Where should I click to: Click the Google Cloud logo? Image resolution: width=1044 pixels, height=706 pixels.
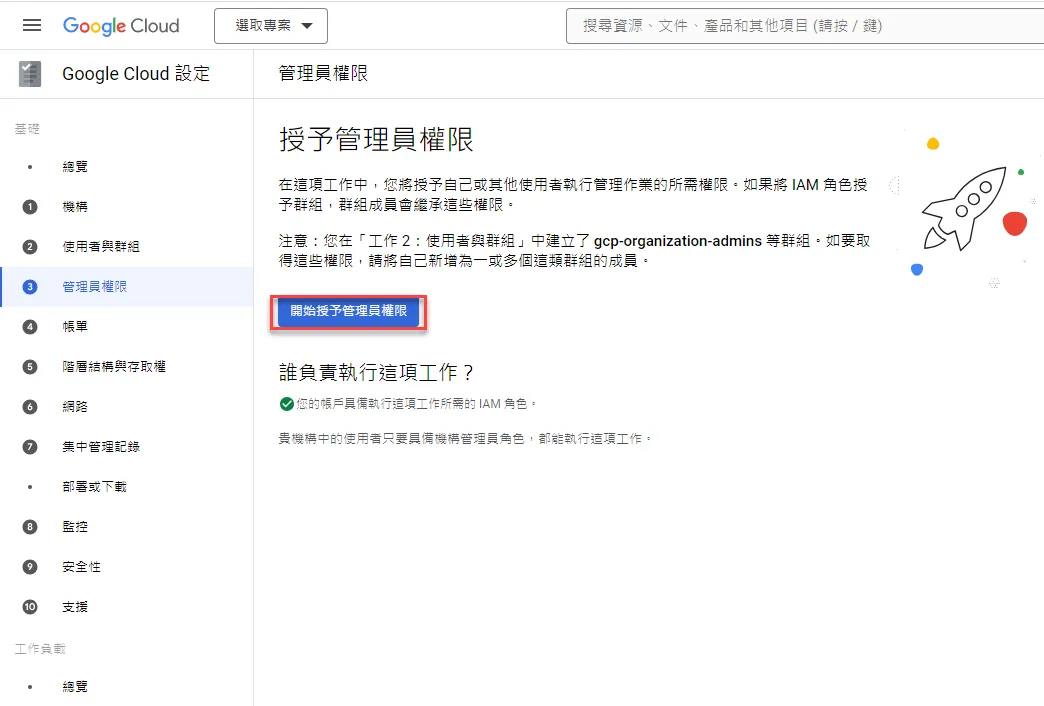[121, 25]
